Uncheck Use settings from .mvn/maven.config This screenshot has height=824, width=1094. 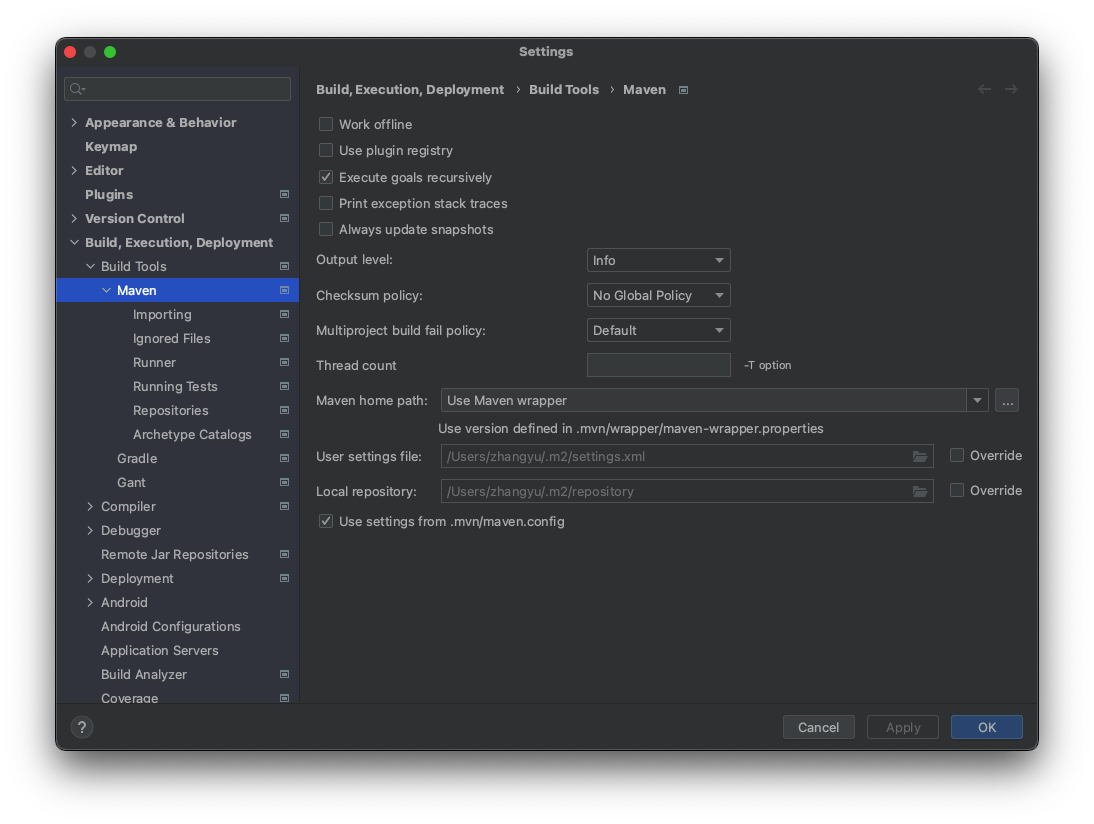coord(326,521)
